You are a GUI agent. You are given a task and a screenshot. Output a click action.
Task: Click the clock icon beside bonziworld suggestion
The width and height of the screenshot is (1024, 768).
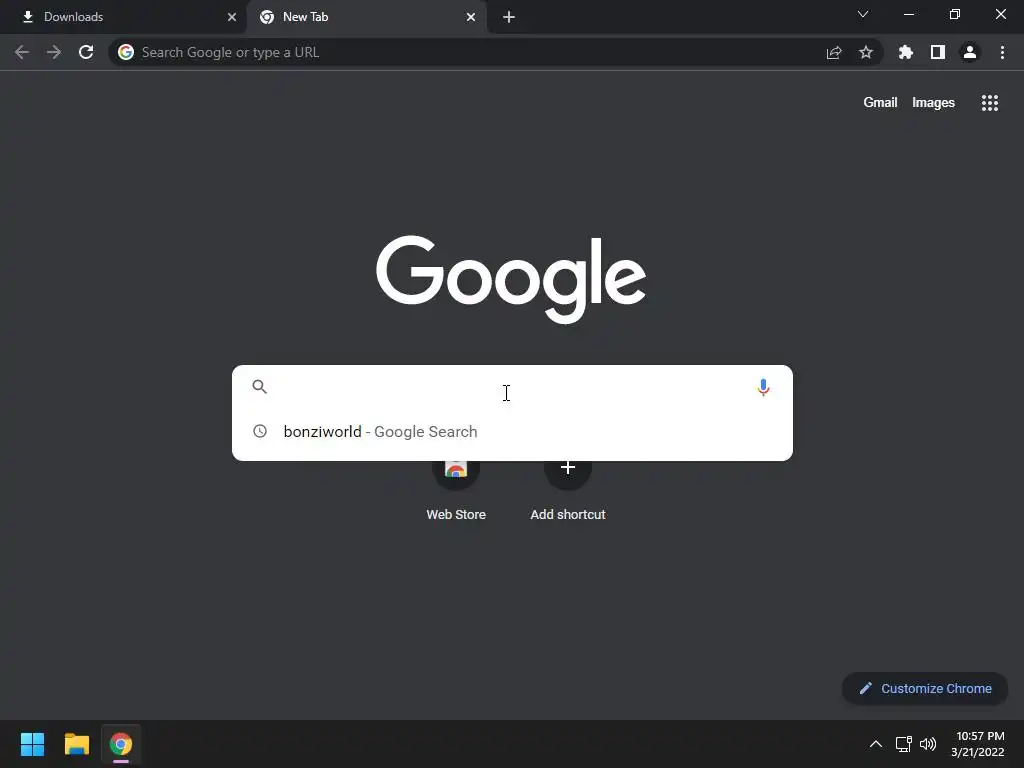(260, 431)
